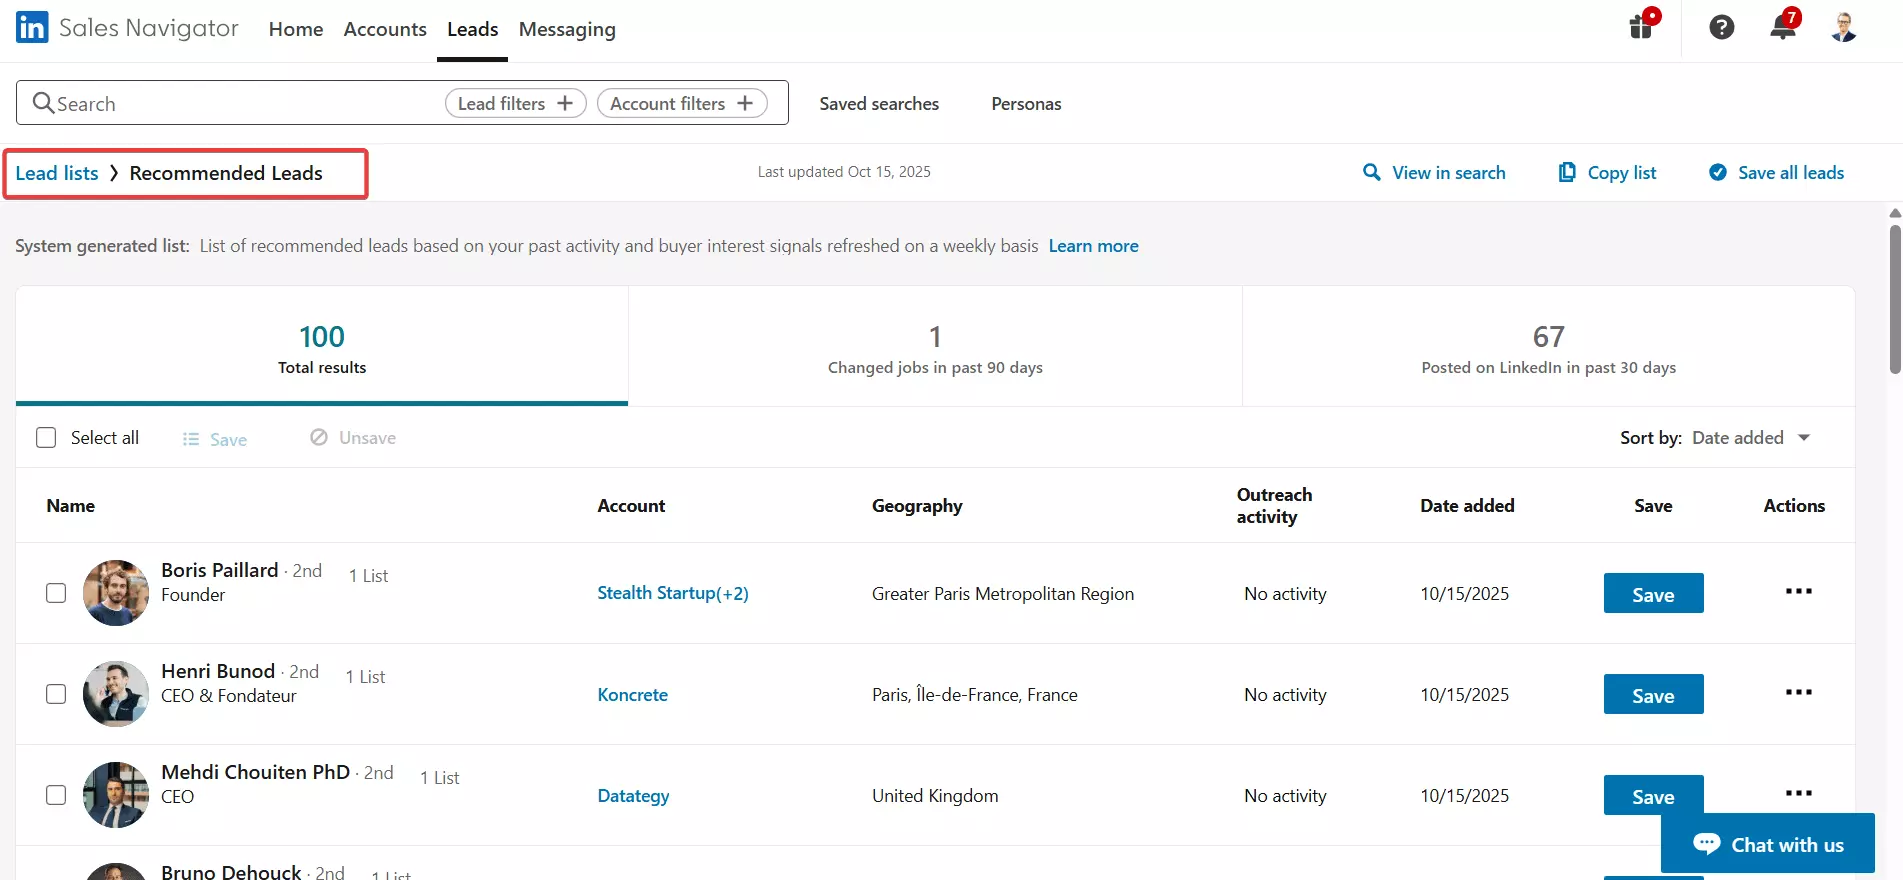This screenshot has height=880, width=1903.
Task: Click the LinkedIn logo icon
Action: [x=32, y=27]
